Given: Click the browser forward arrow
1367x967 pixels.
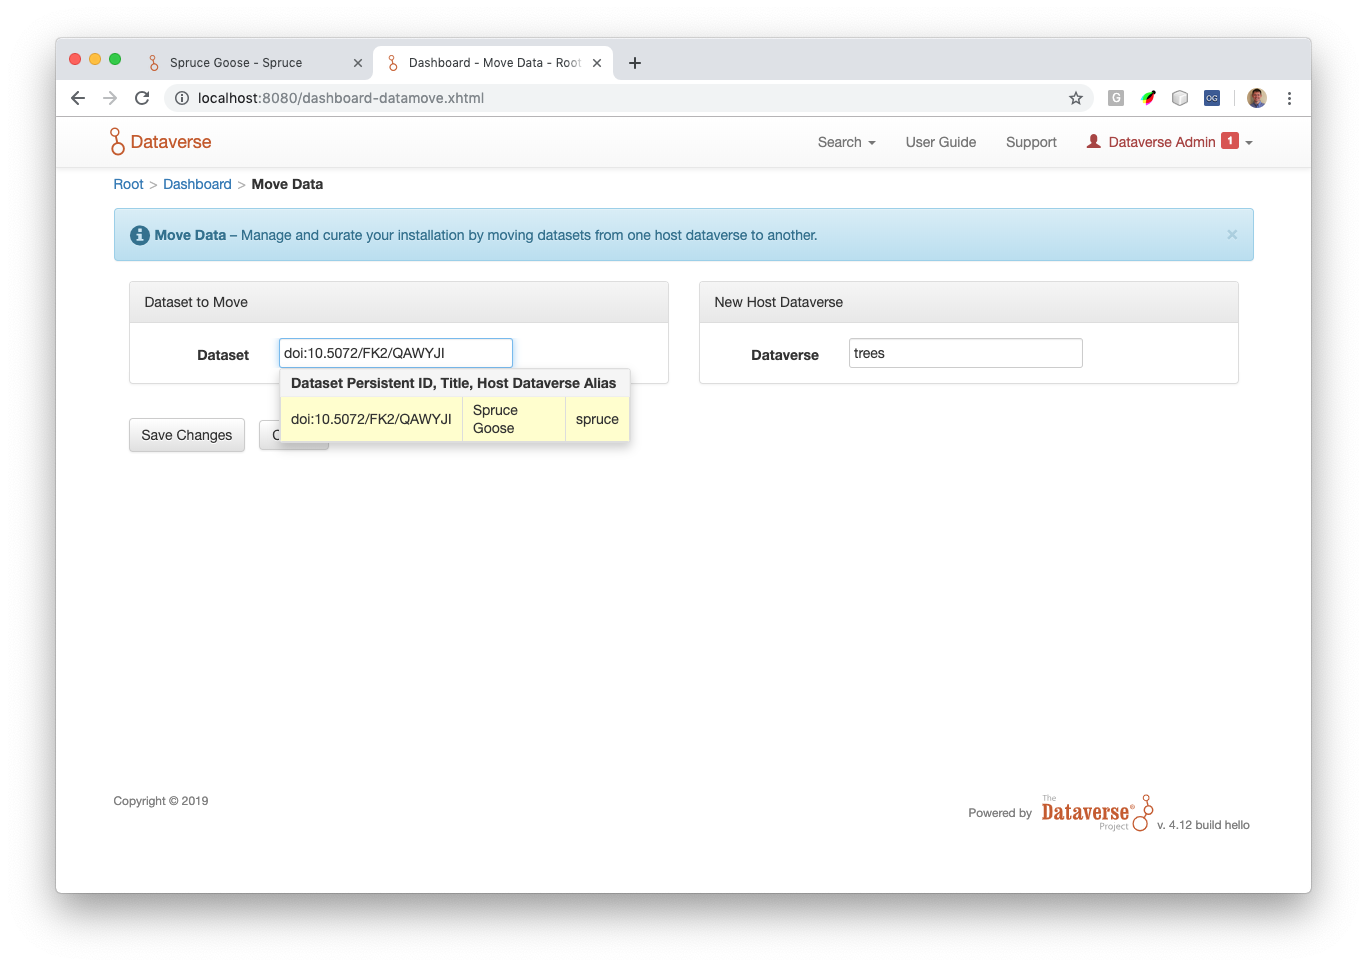Looking at the screenshot, I should (110, 98).
